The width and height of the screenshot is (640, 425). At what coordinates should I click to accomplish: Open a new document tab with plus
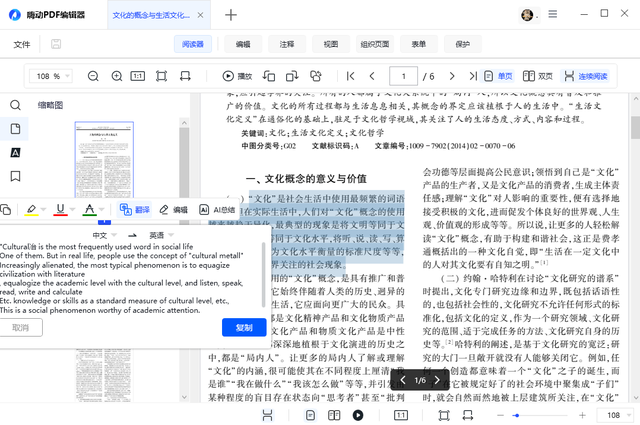click(x=231, y=15)
